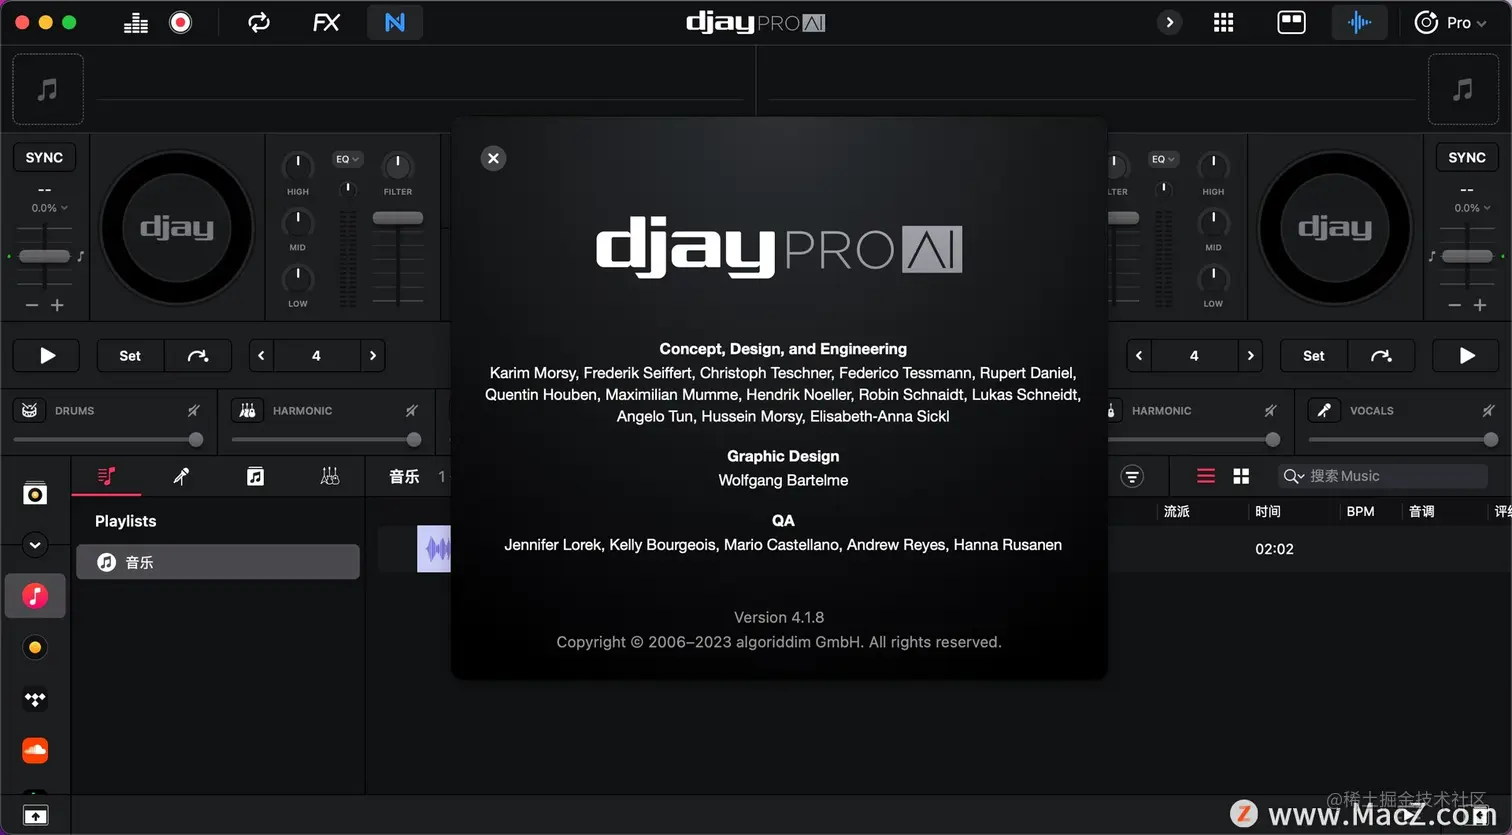Switch library to grid view

click(x=1241, y=476)
